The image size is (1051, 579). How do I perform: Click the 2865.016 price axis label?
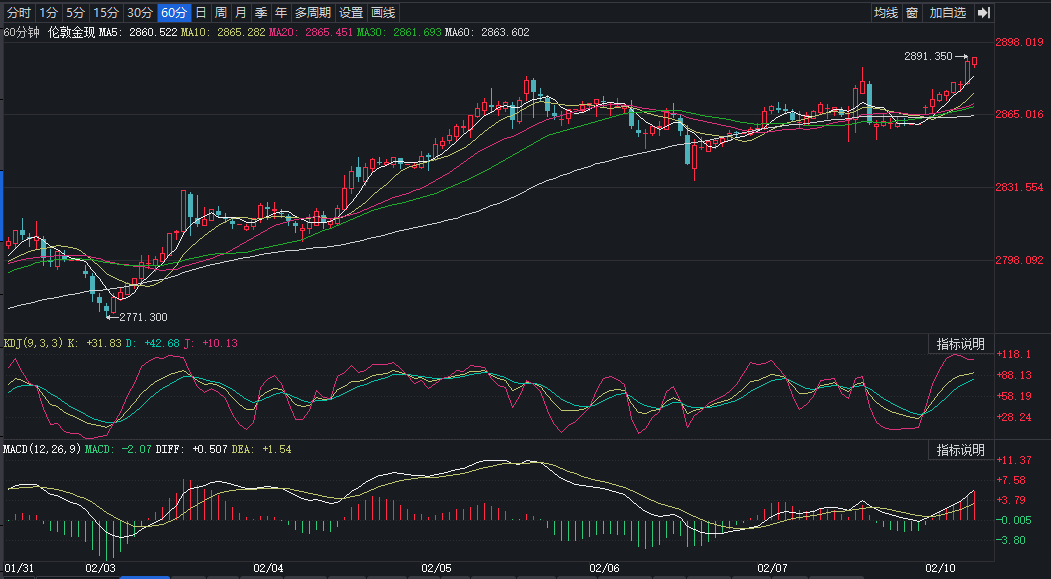(x=1019, y=115)
